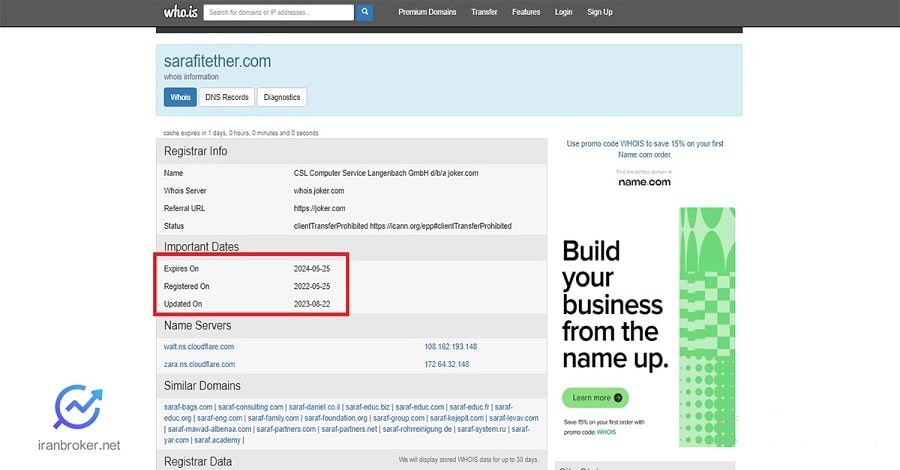Click the Sign Up link

pos(600,12)
